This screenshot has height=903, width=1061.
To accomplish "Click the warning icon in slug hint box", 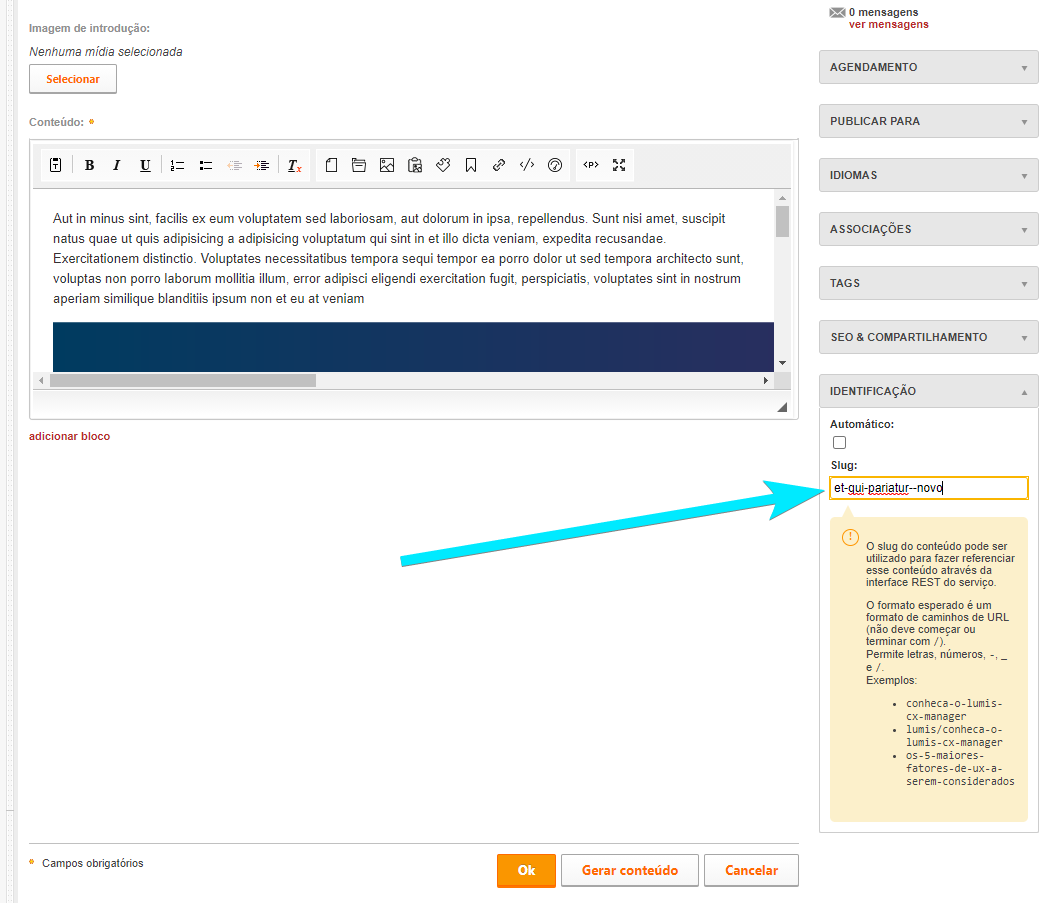I will pos(851,537).
